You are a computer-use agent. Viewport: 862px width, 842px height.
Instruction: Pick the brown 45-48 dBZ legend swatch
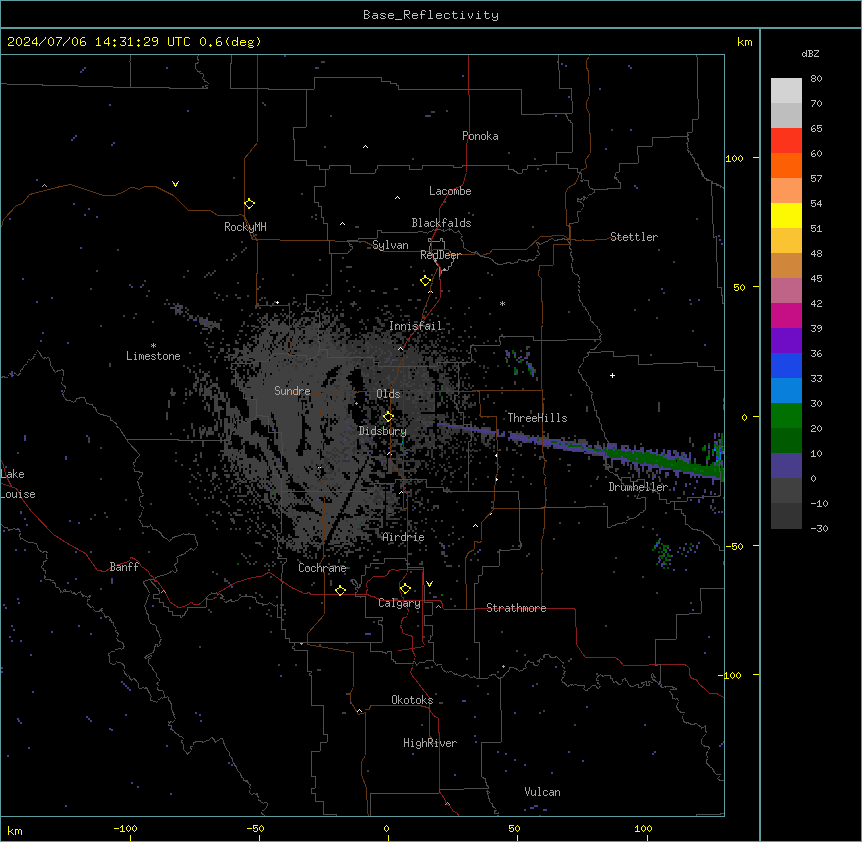786,265
